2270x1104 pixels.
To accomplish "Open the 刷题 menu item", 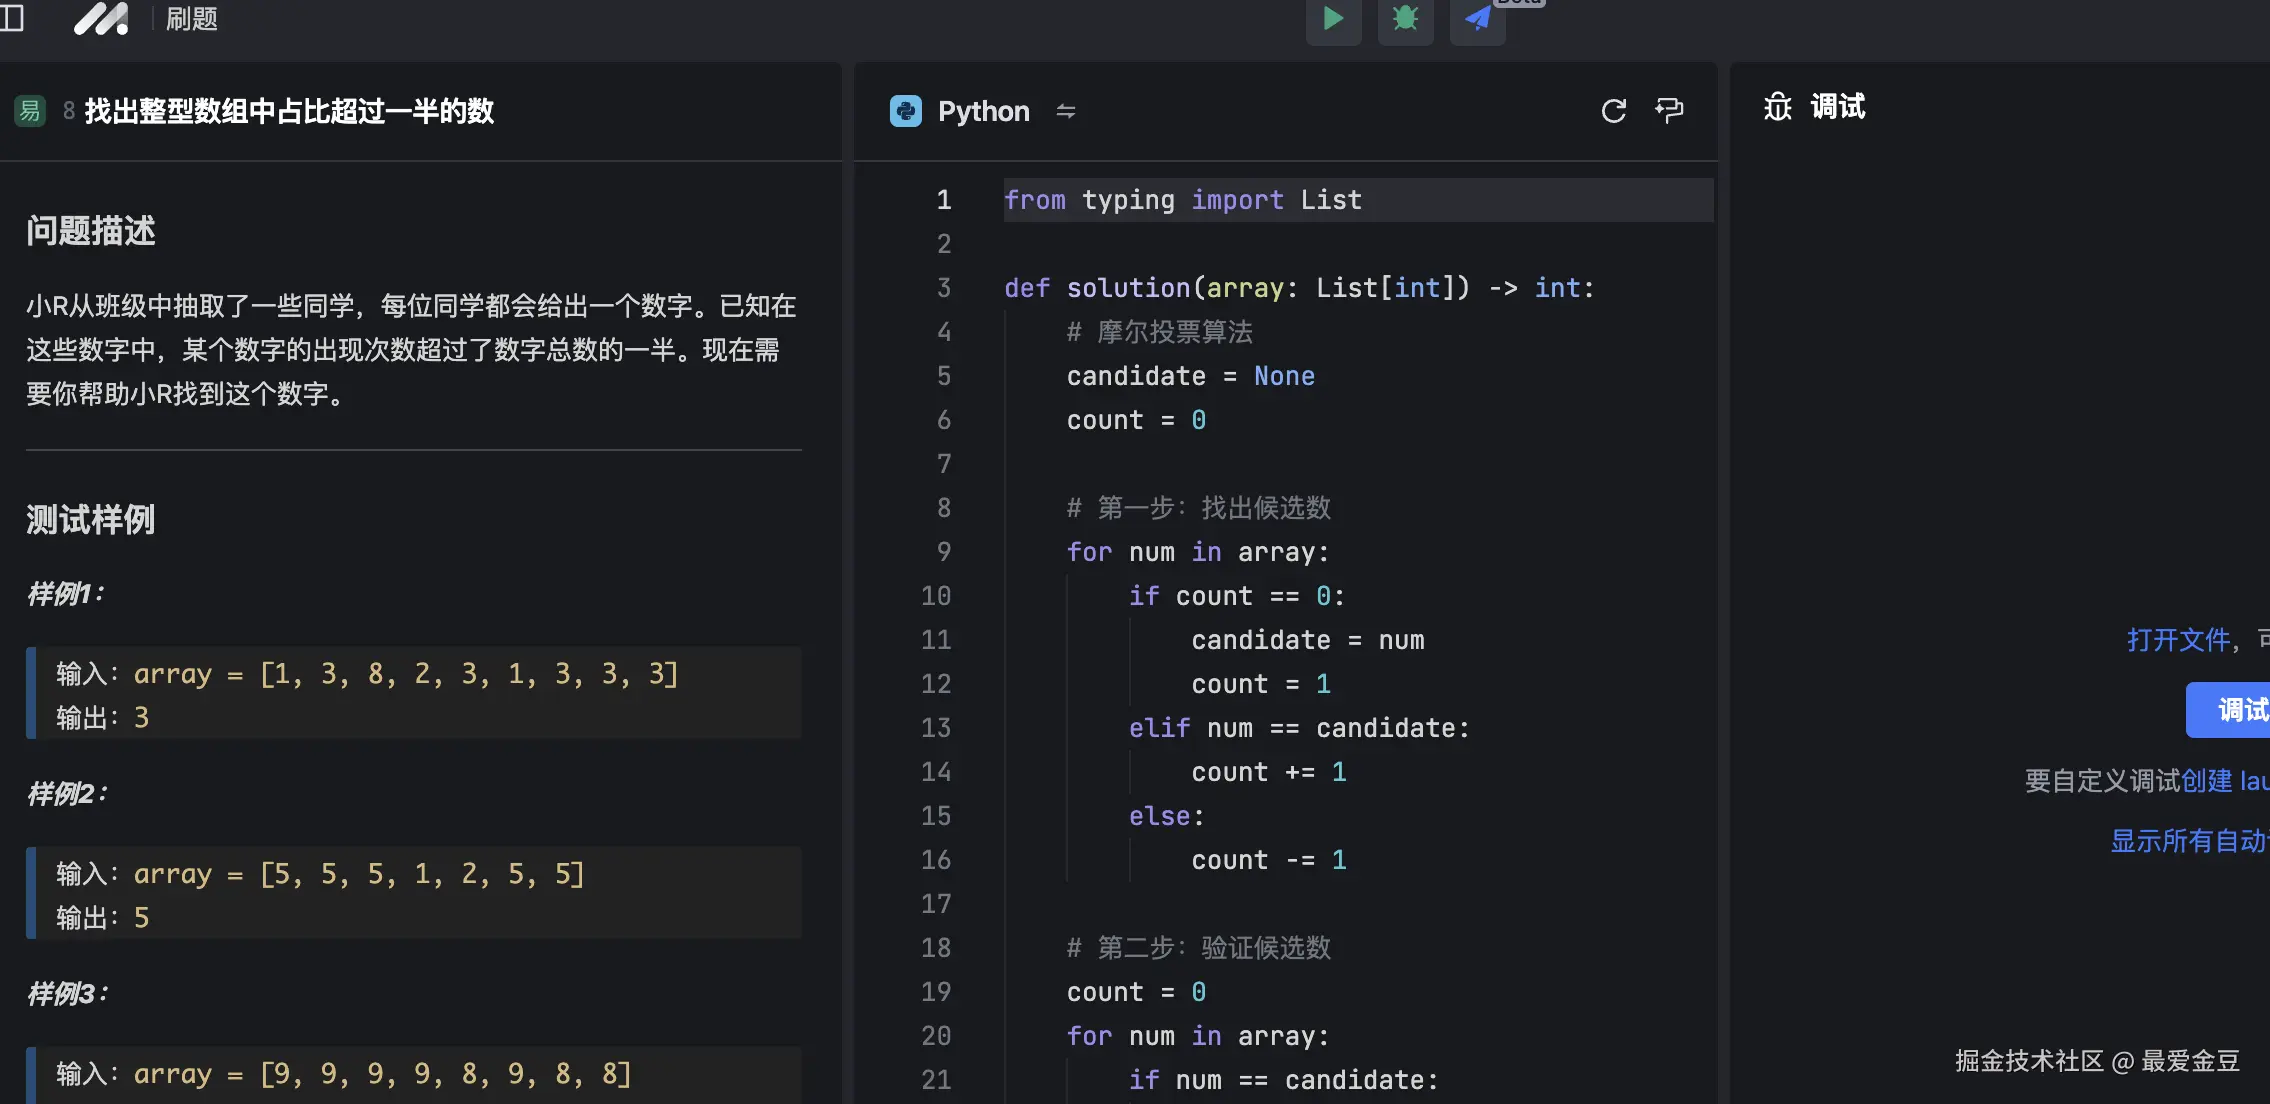I will point(191,19).
